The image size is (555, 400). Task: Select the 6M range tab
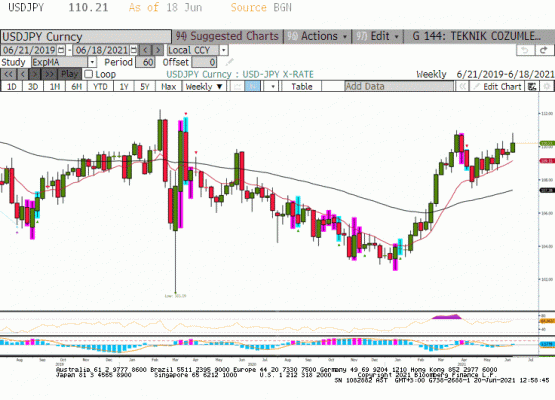76,86
